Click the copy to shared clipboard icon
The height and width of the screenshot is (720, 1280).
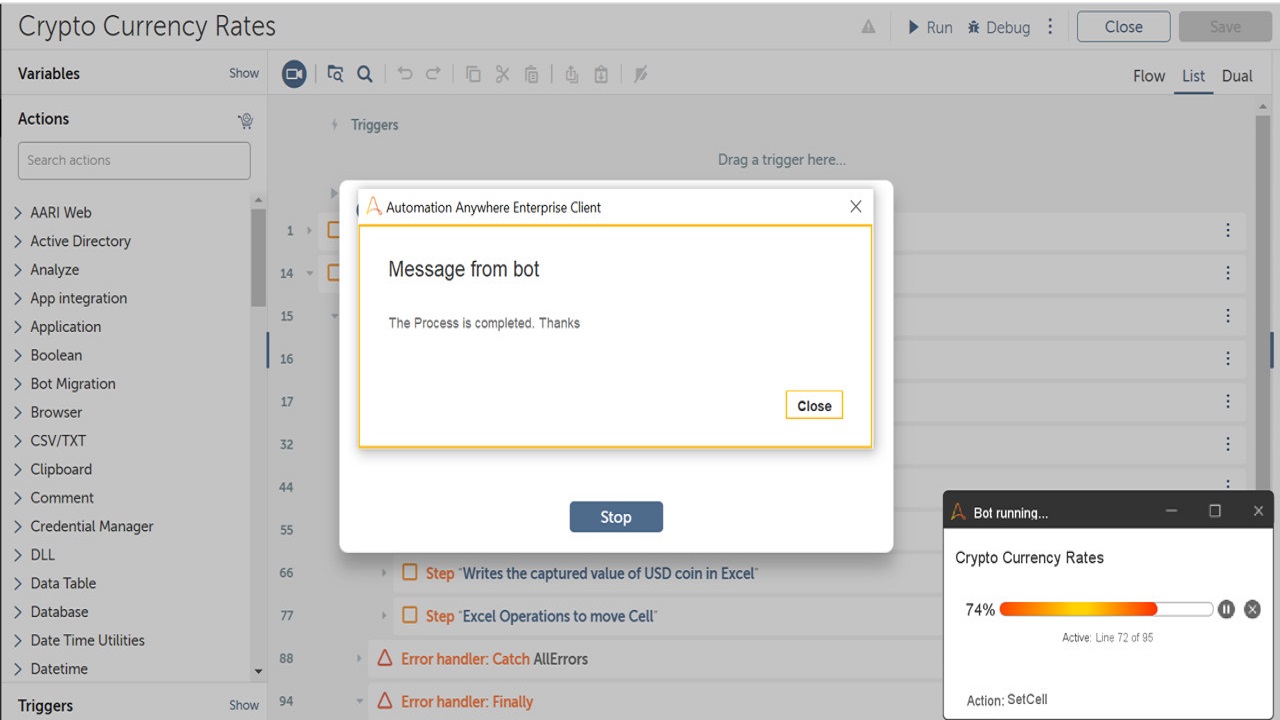pyautogui.click(x=571, y=74)
